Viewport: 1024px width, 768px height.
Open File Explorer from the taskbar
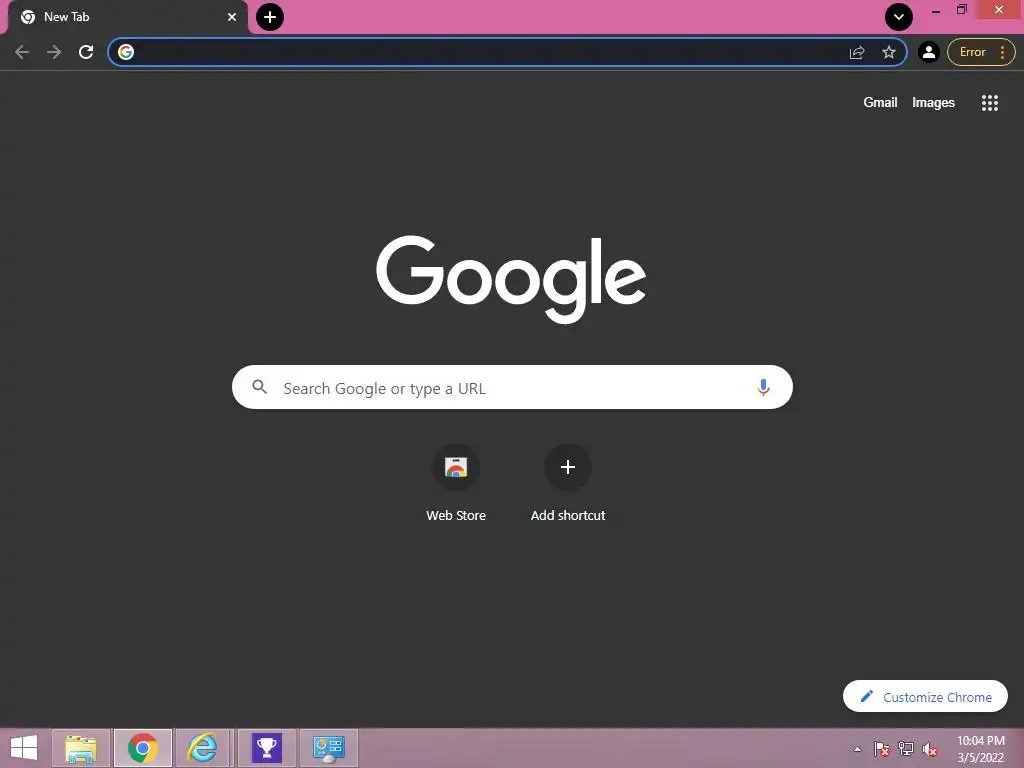[81, 748]
